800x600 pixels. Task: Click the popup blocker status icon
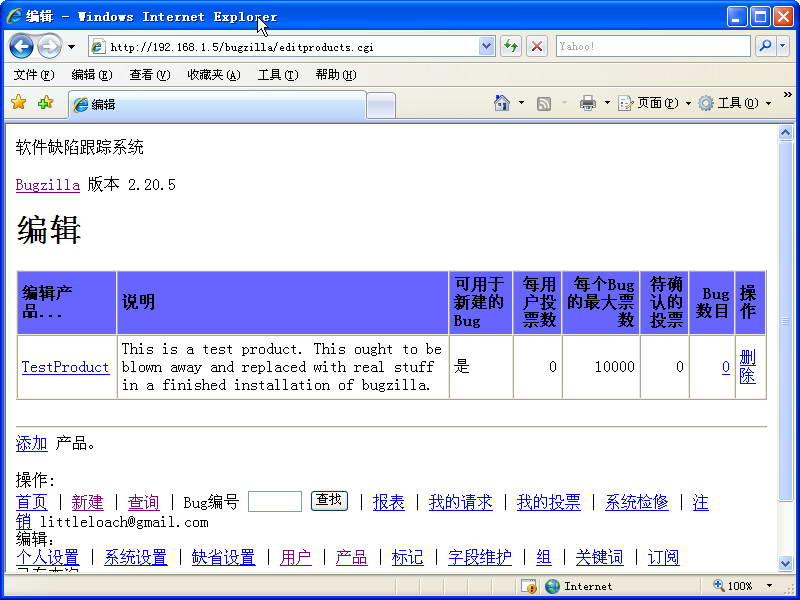tap(529, 586)
